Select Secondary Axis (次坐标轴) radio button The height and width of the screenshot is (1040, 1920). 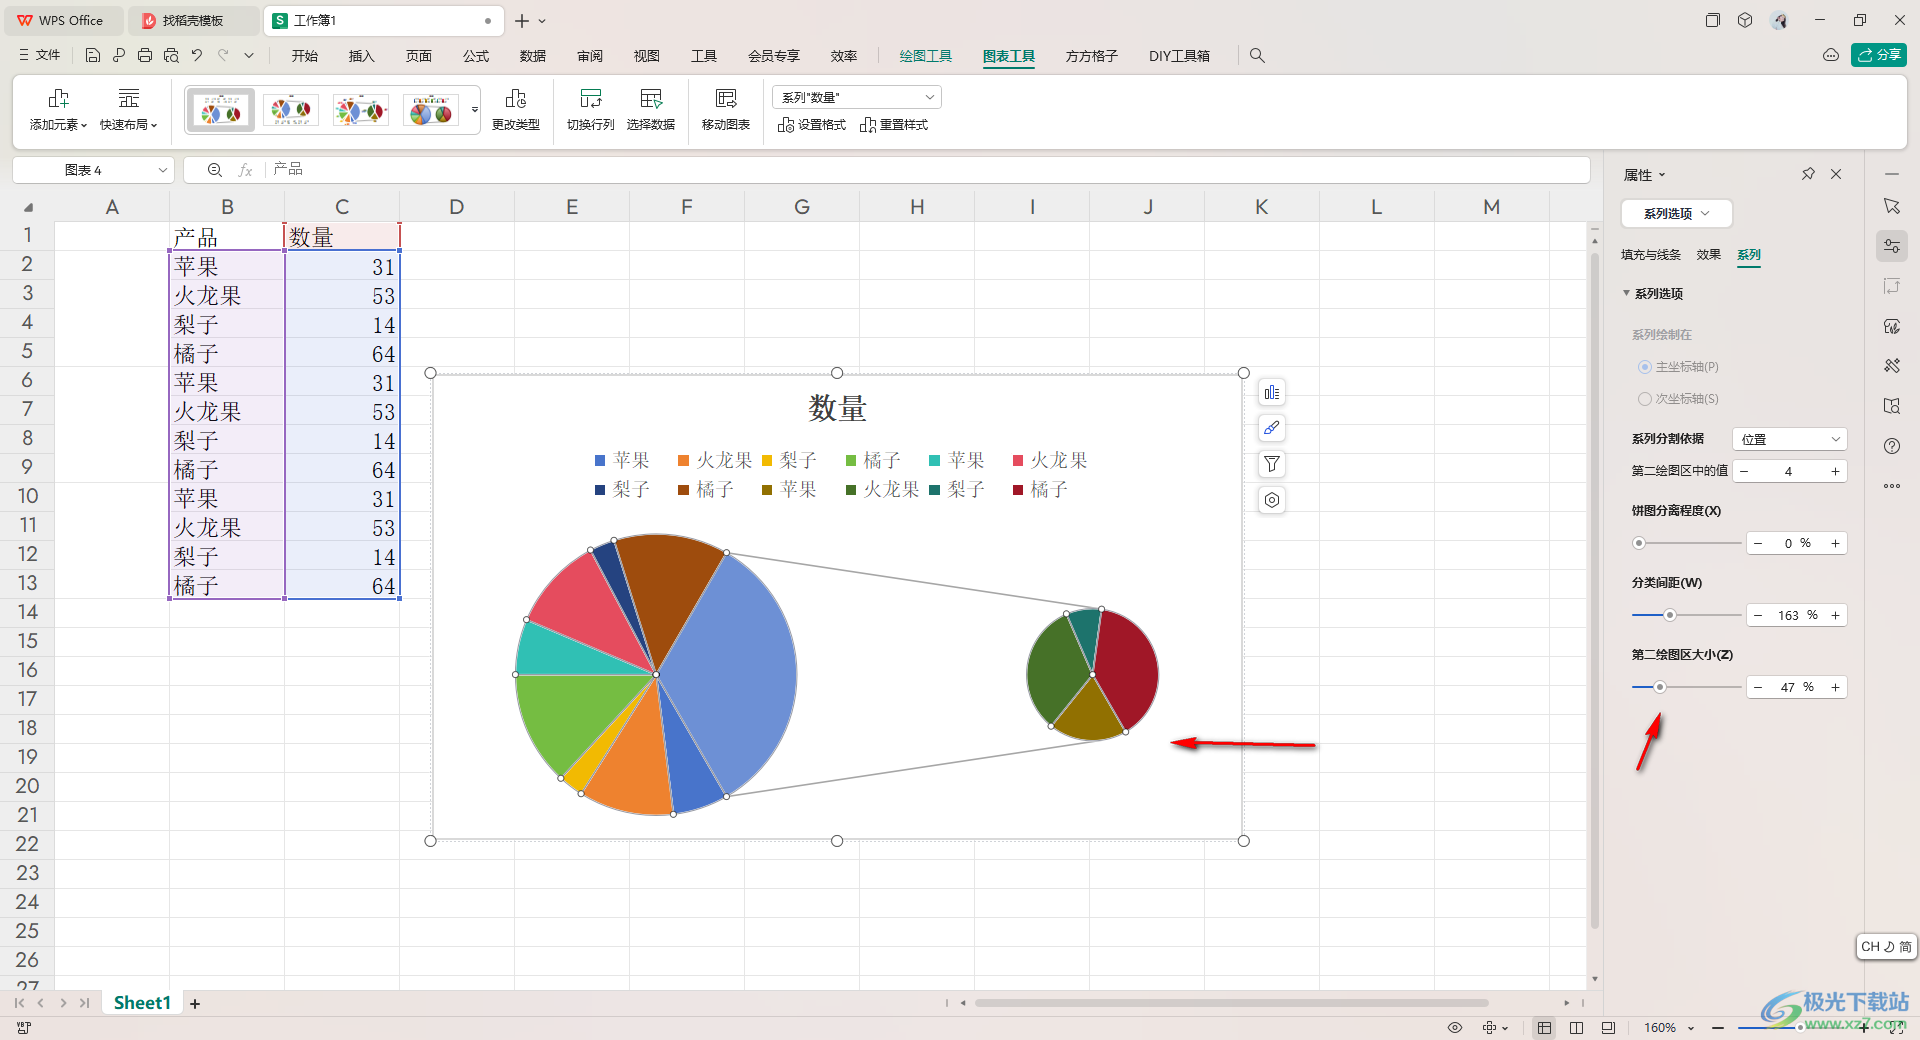point(1644,399)
